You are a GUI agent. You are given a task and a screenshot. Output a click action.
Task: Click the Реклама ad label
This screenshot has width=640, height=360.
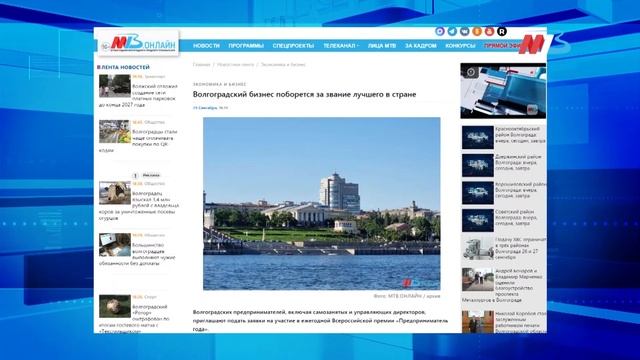(151, 175)
